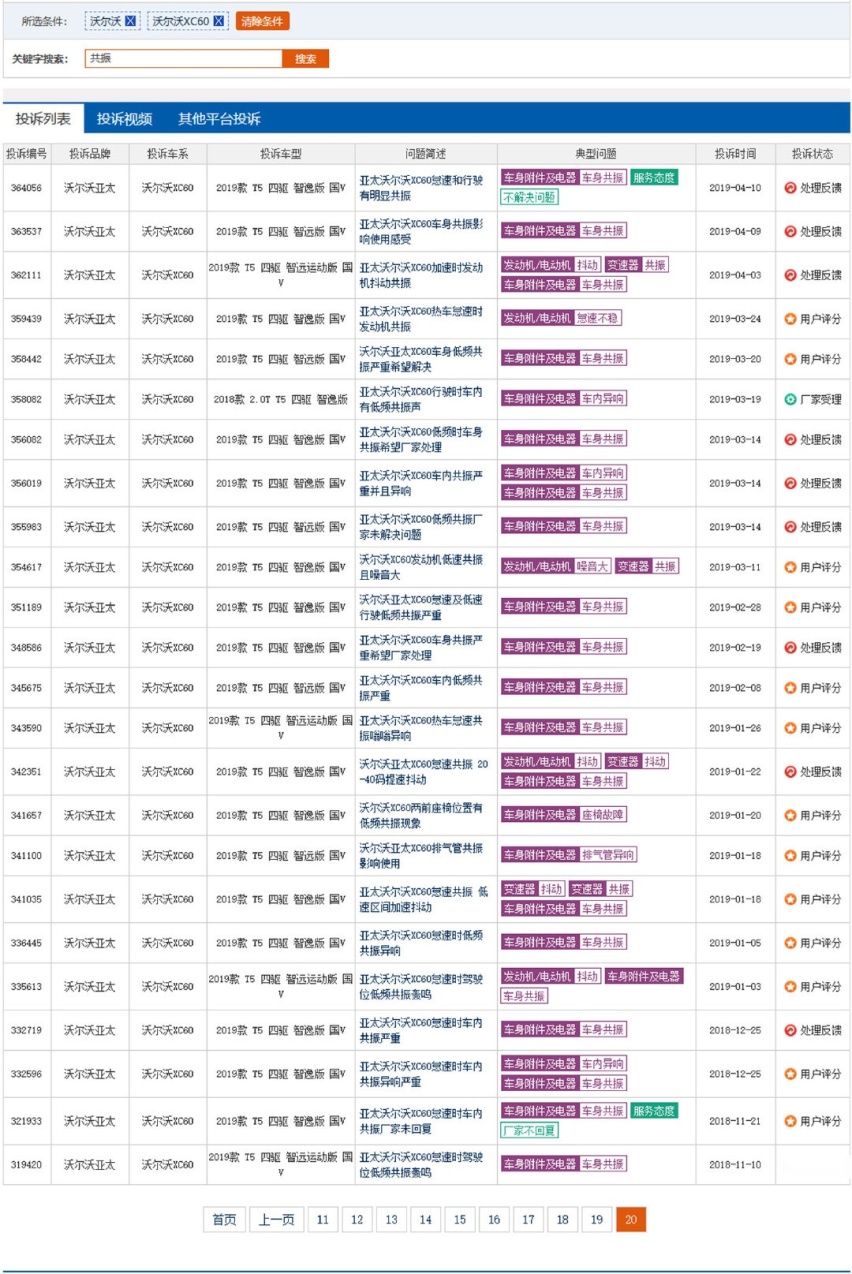Click the orange status icon for complaint 341035
852x1274 pixels.
790,899
